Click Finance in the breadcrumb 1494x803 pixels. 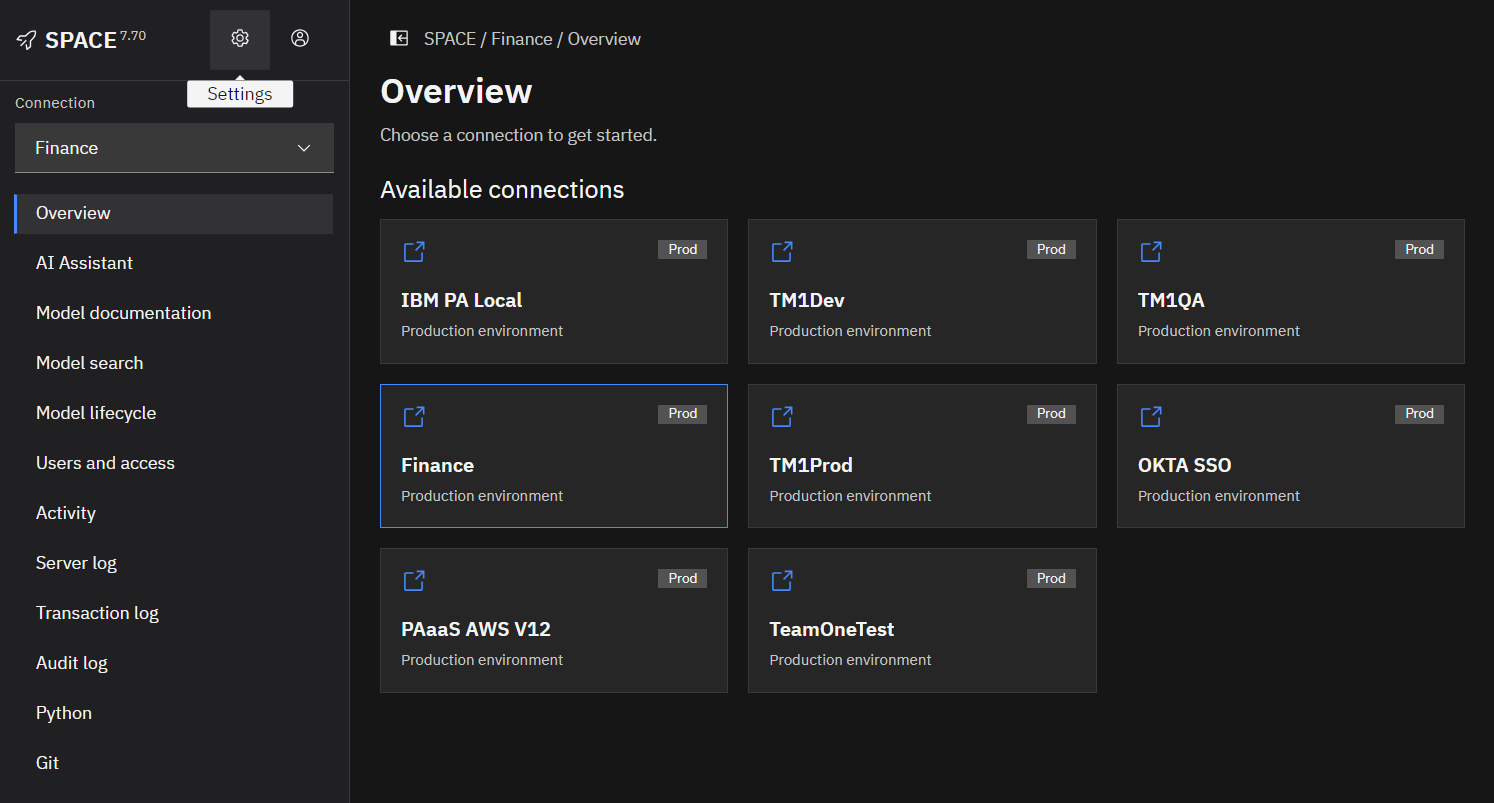[x=522, y=39]
